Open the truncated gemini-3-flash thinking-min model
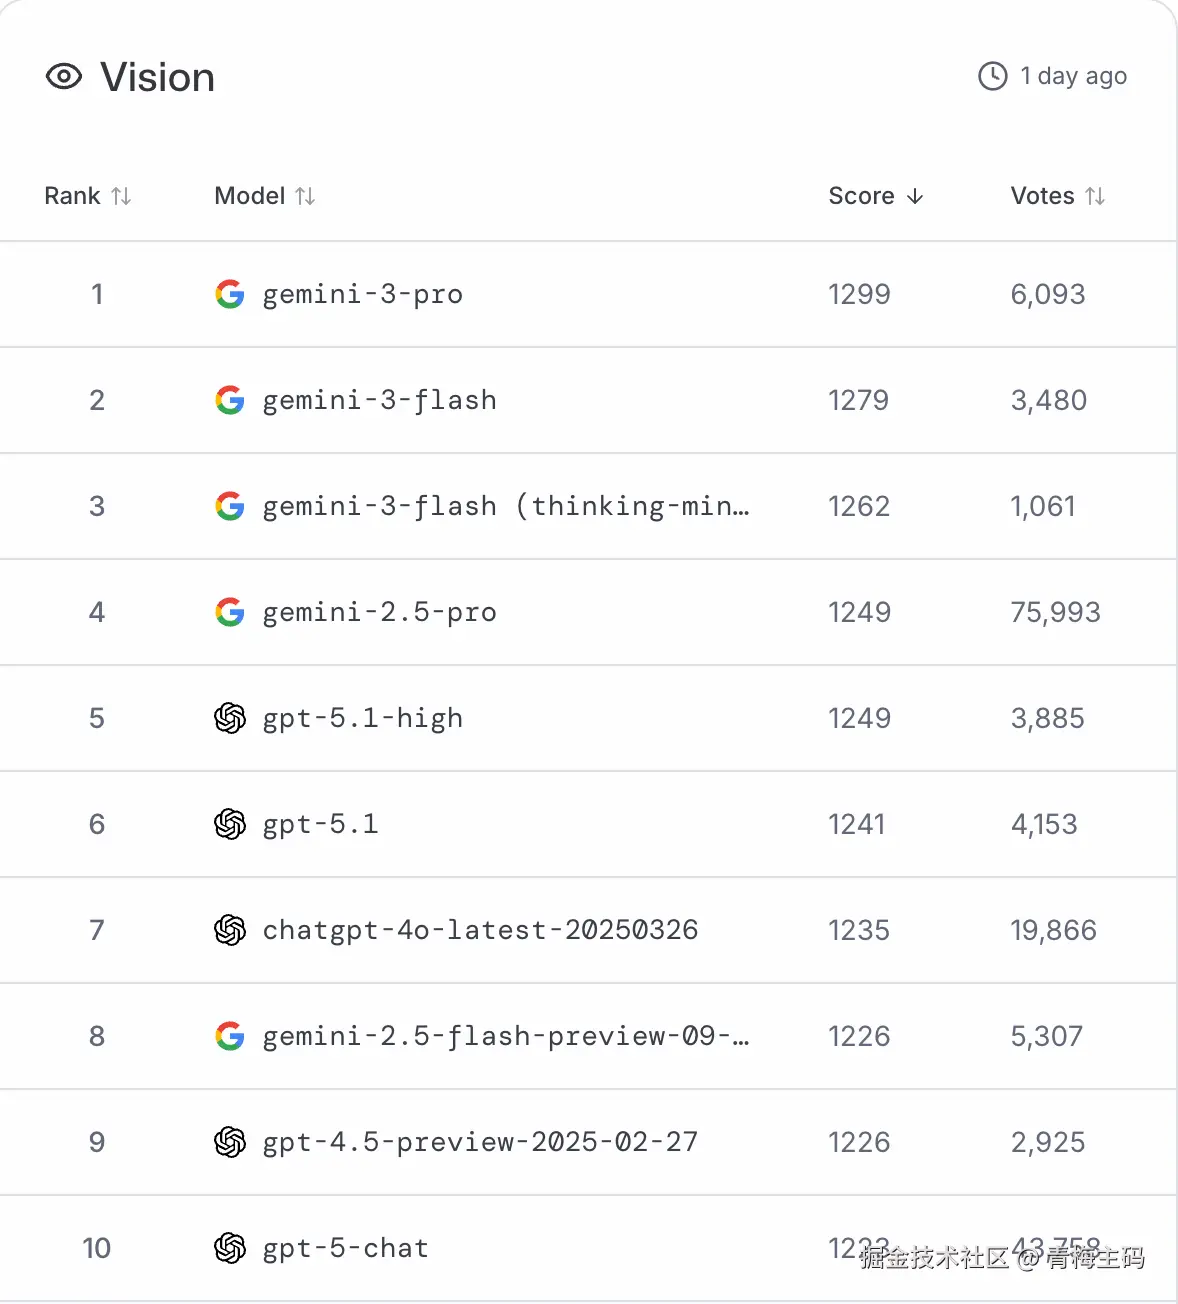The height and width of the screenshot is (1304, 1178). pos(505,506)
